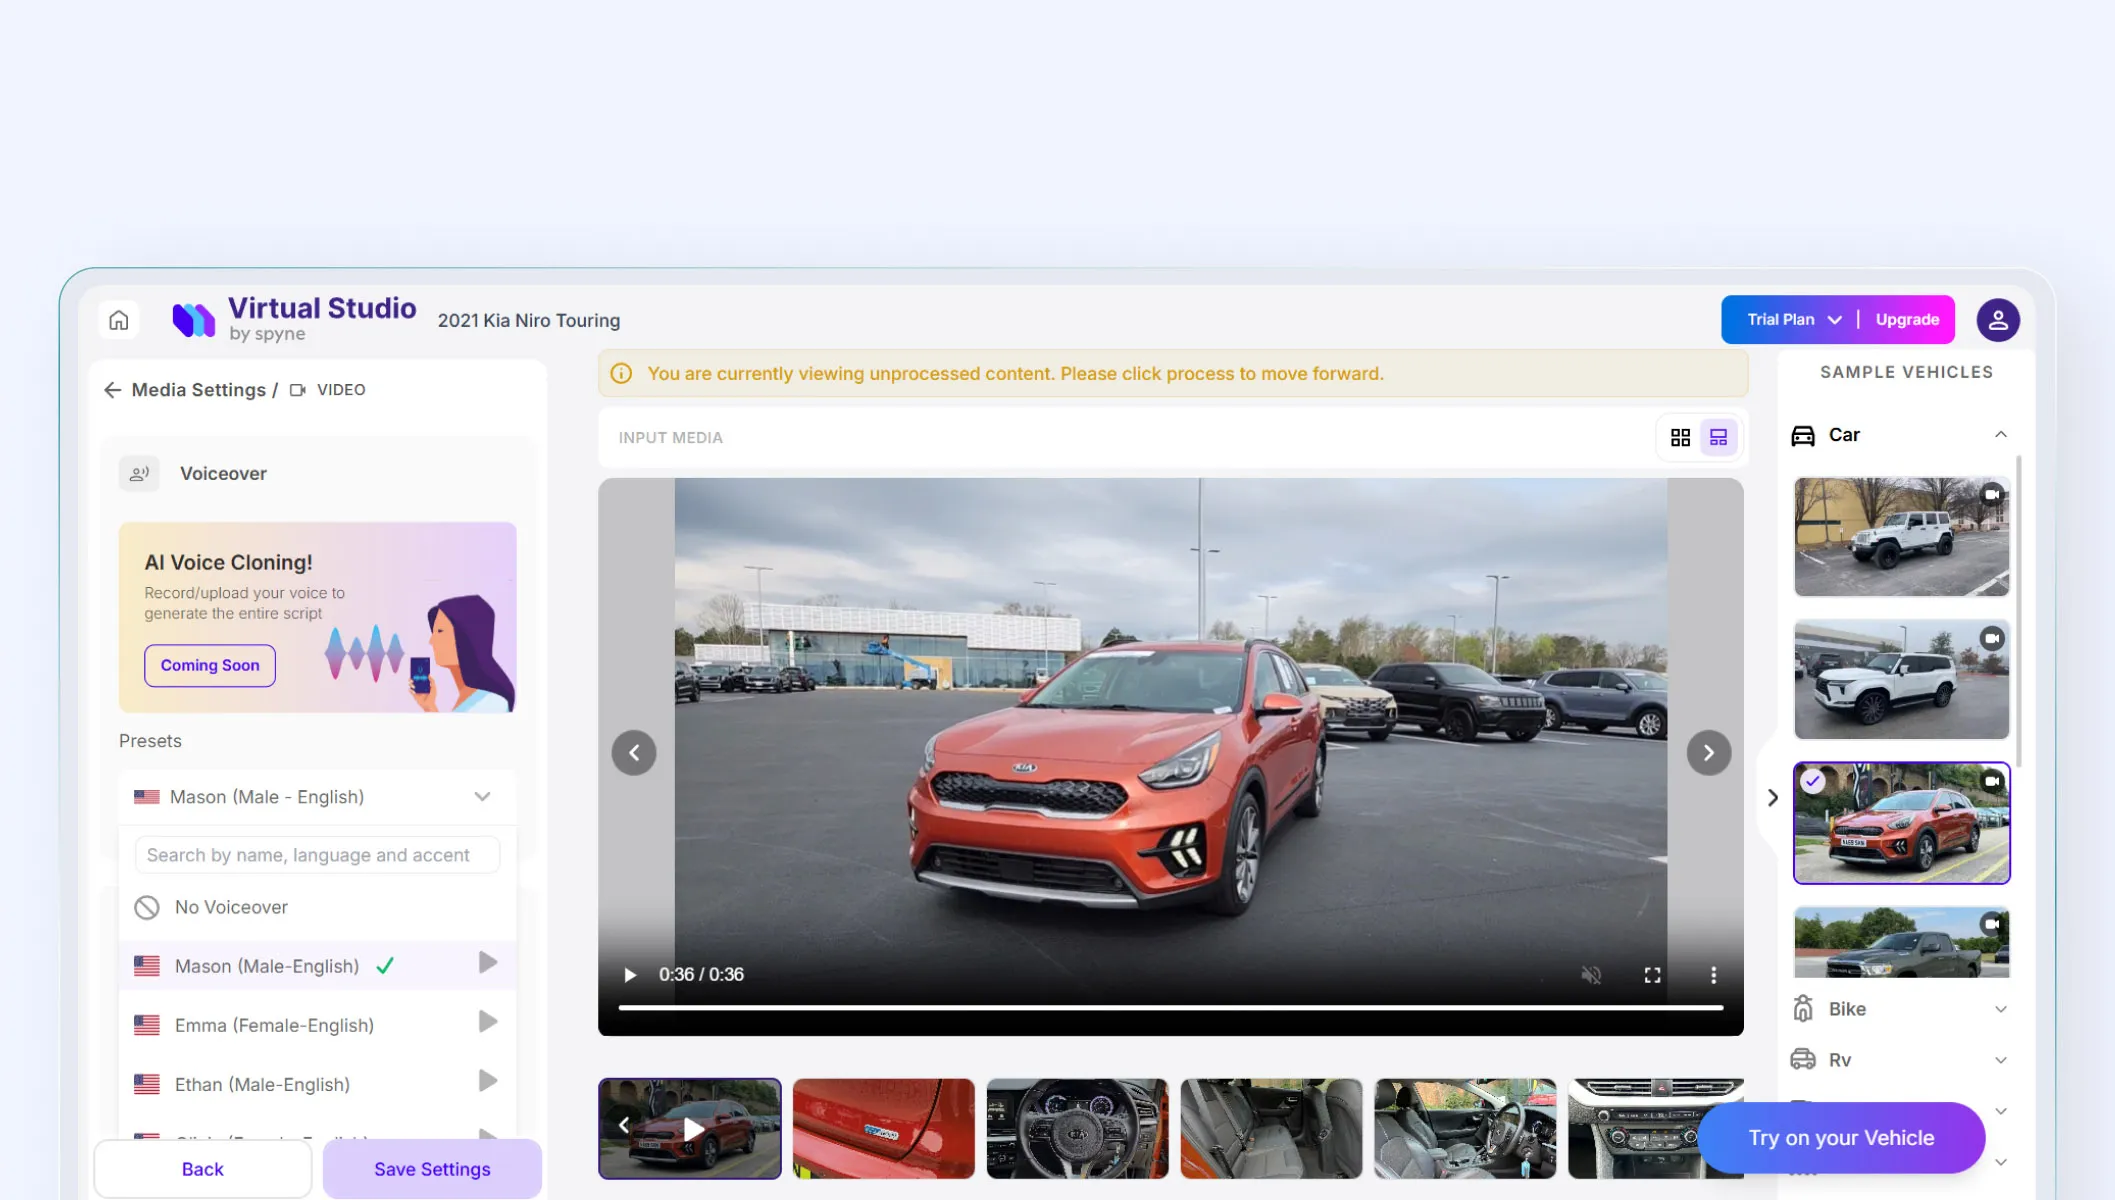Click the back arrow beside Media Settings

tap(112, 390)
